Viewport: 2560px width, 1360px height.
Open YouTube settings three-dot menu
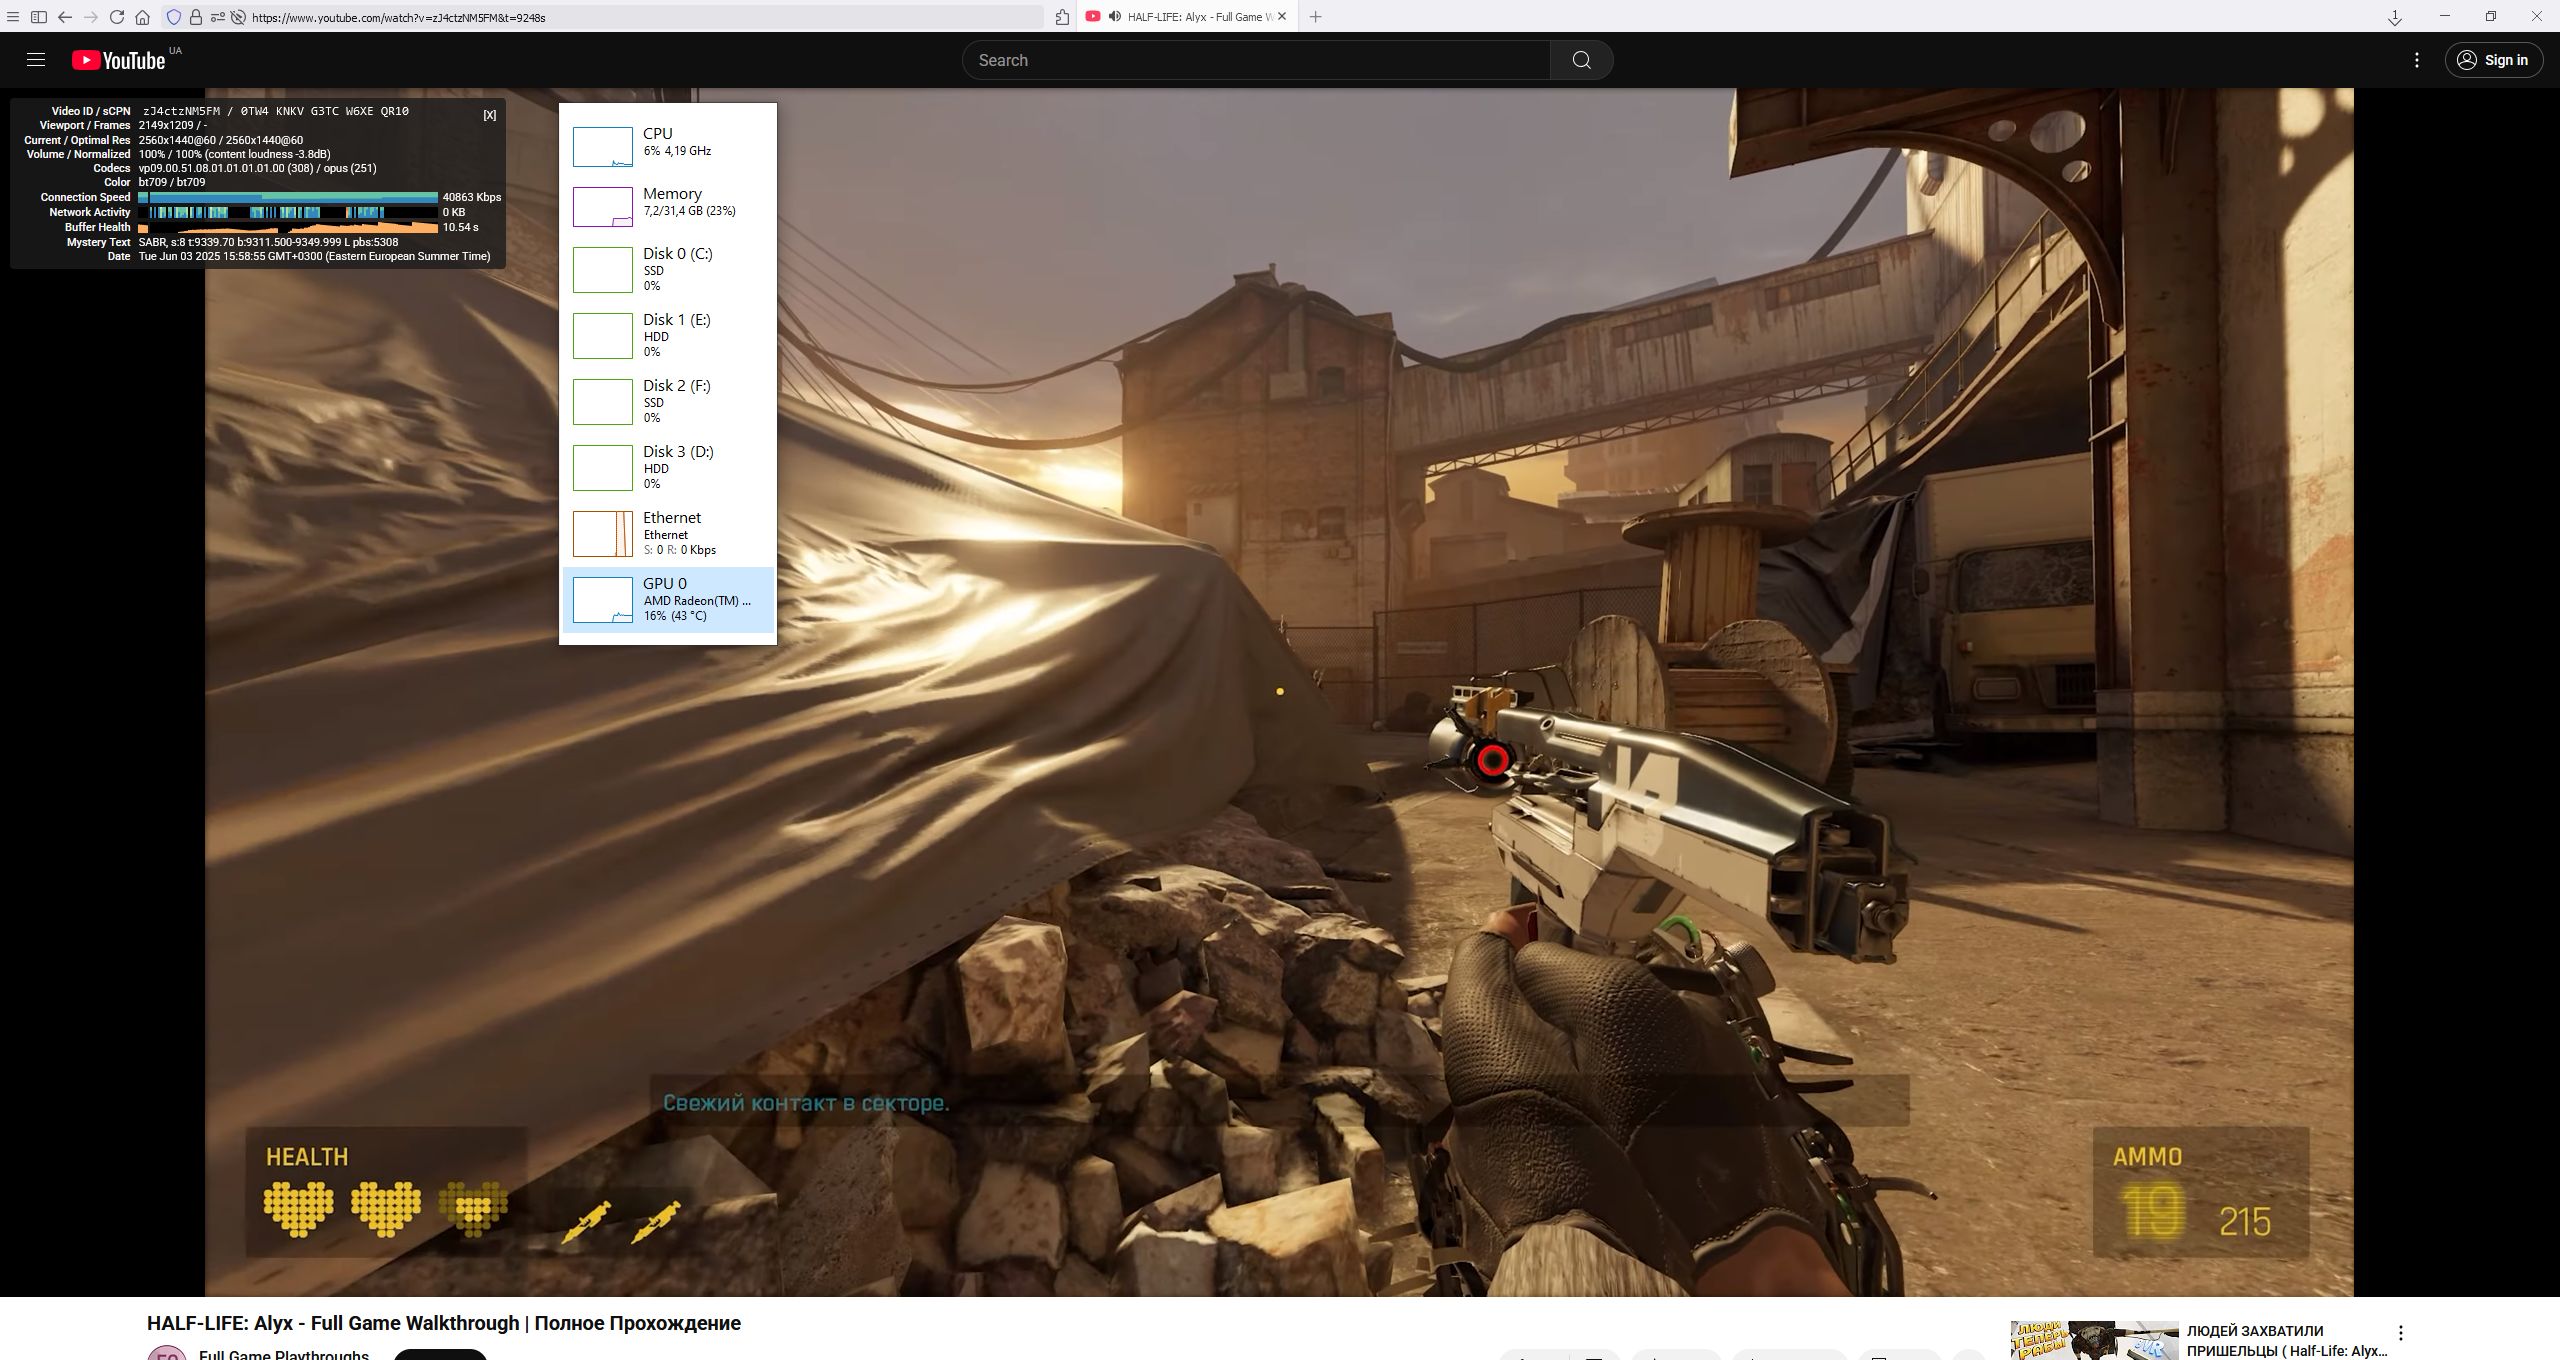coord(2417,60)
